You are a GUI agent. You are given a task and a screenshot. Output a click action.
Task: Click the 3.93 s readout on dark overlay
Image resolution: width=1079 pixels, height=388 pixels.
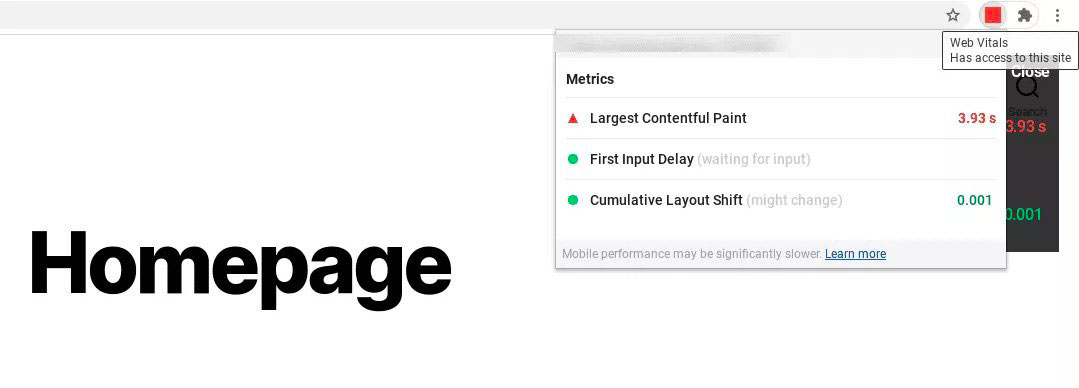[x=1027, y=127]
